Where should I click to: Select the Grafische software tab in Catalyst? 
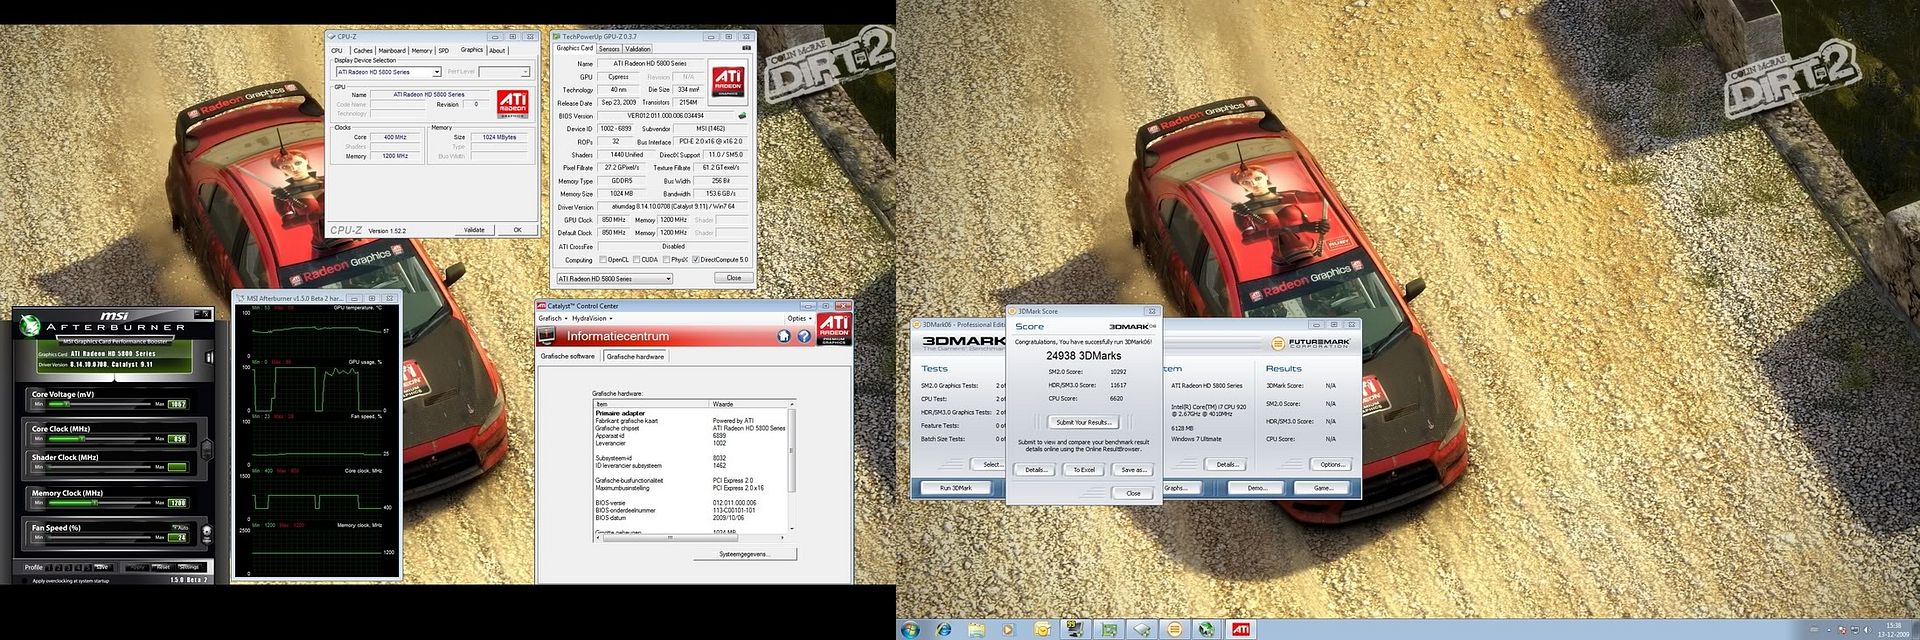[x=568, y=356]
